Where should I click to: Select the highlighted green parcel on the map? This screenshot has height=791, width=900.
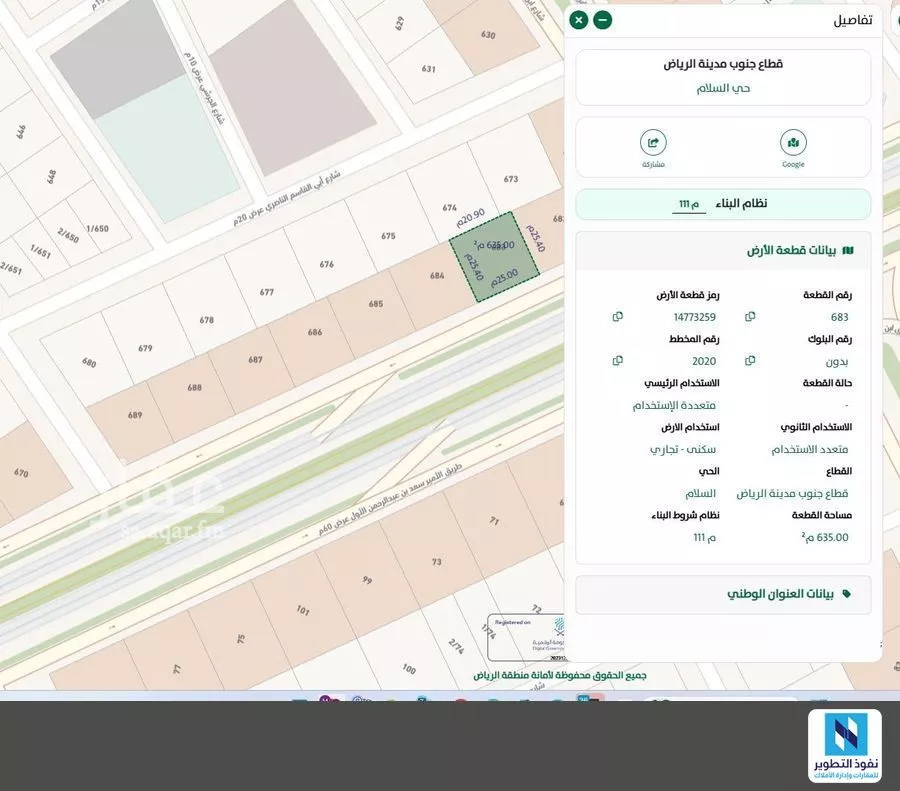click(494, 257)
